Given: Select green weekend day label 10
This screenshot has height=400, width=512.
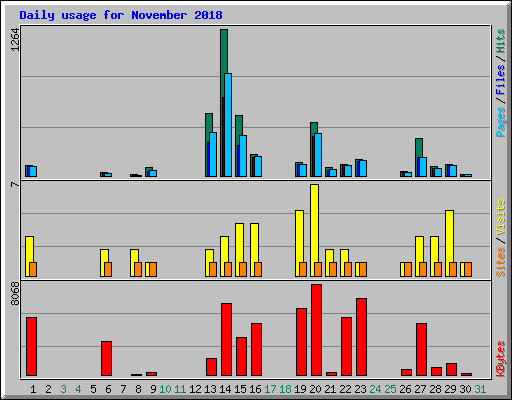Looking at the screenshot, I should click(165, 389).
